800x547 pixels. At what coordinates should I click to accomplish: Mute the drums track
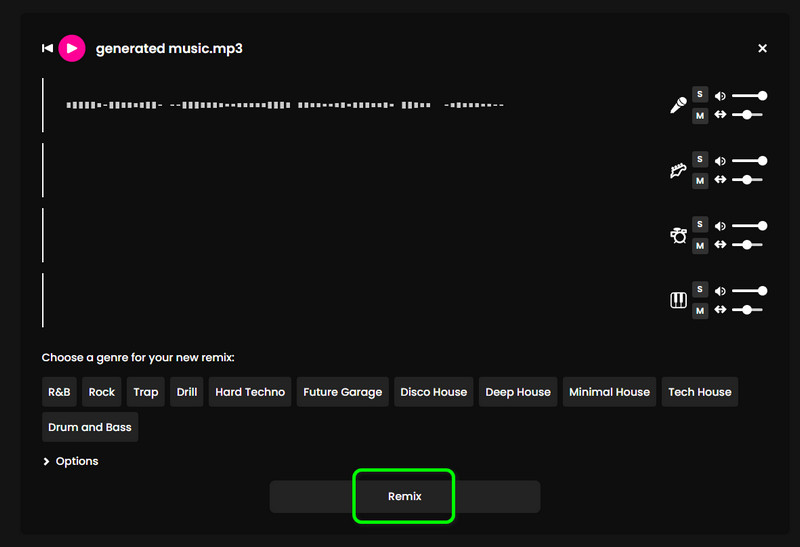tap(700, 246)
